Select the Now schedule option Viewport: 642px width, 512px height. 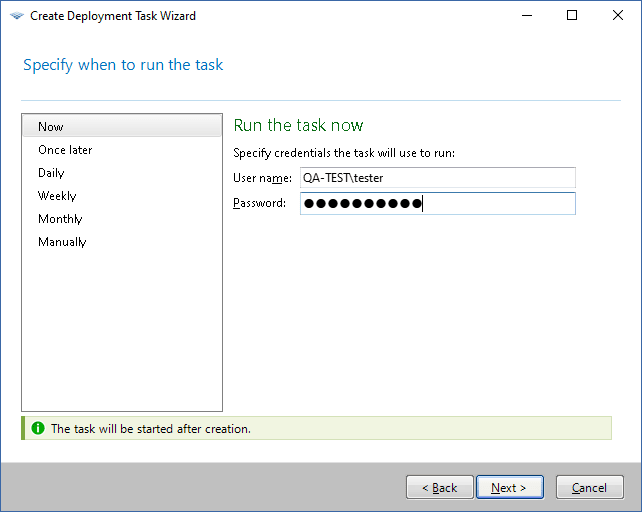tap(51, 126)
